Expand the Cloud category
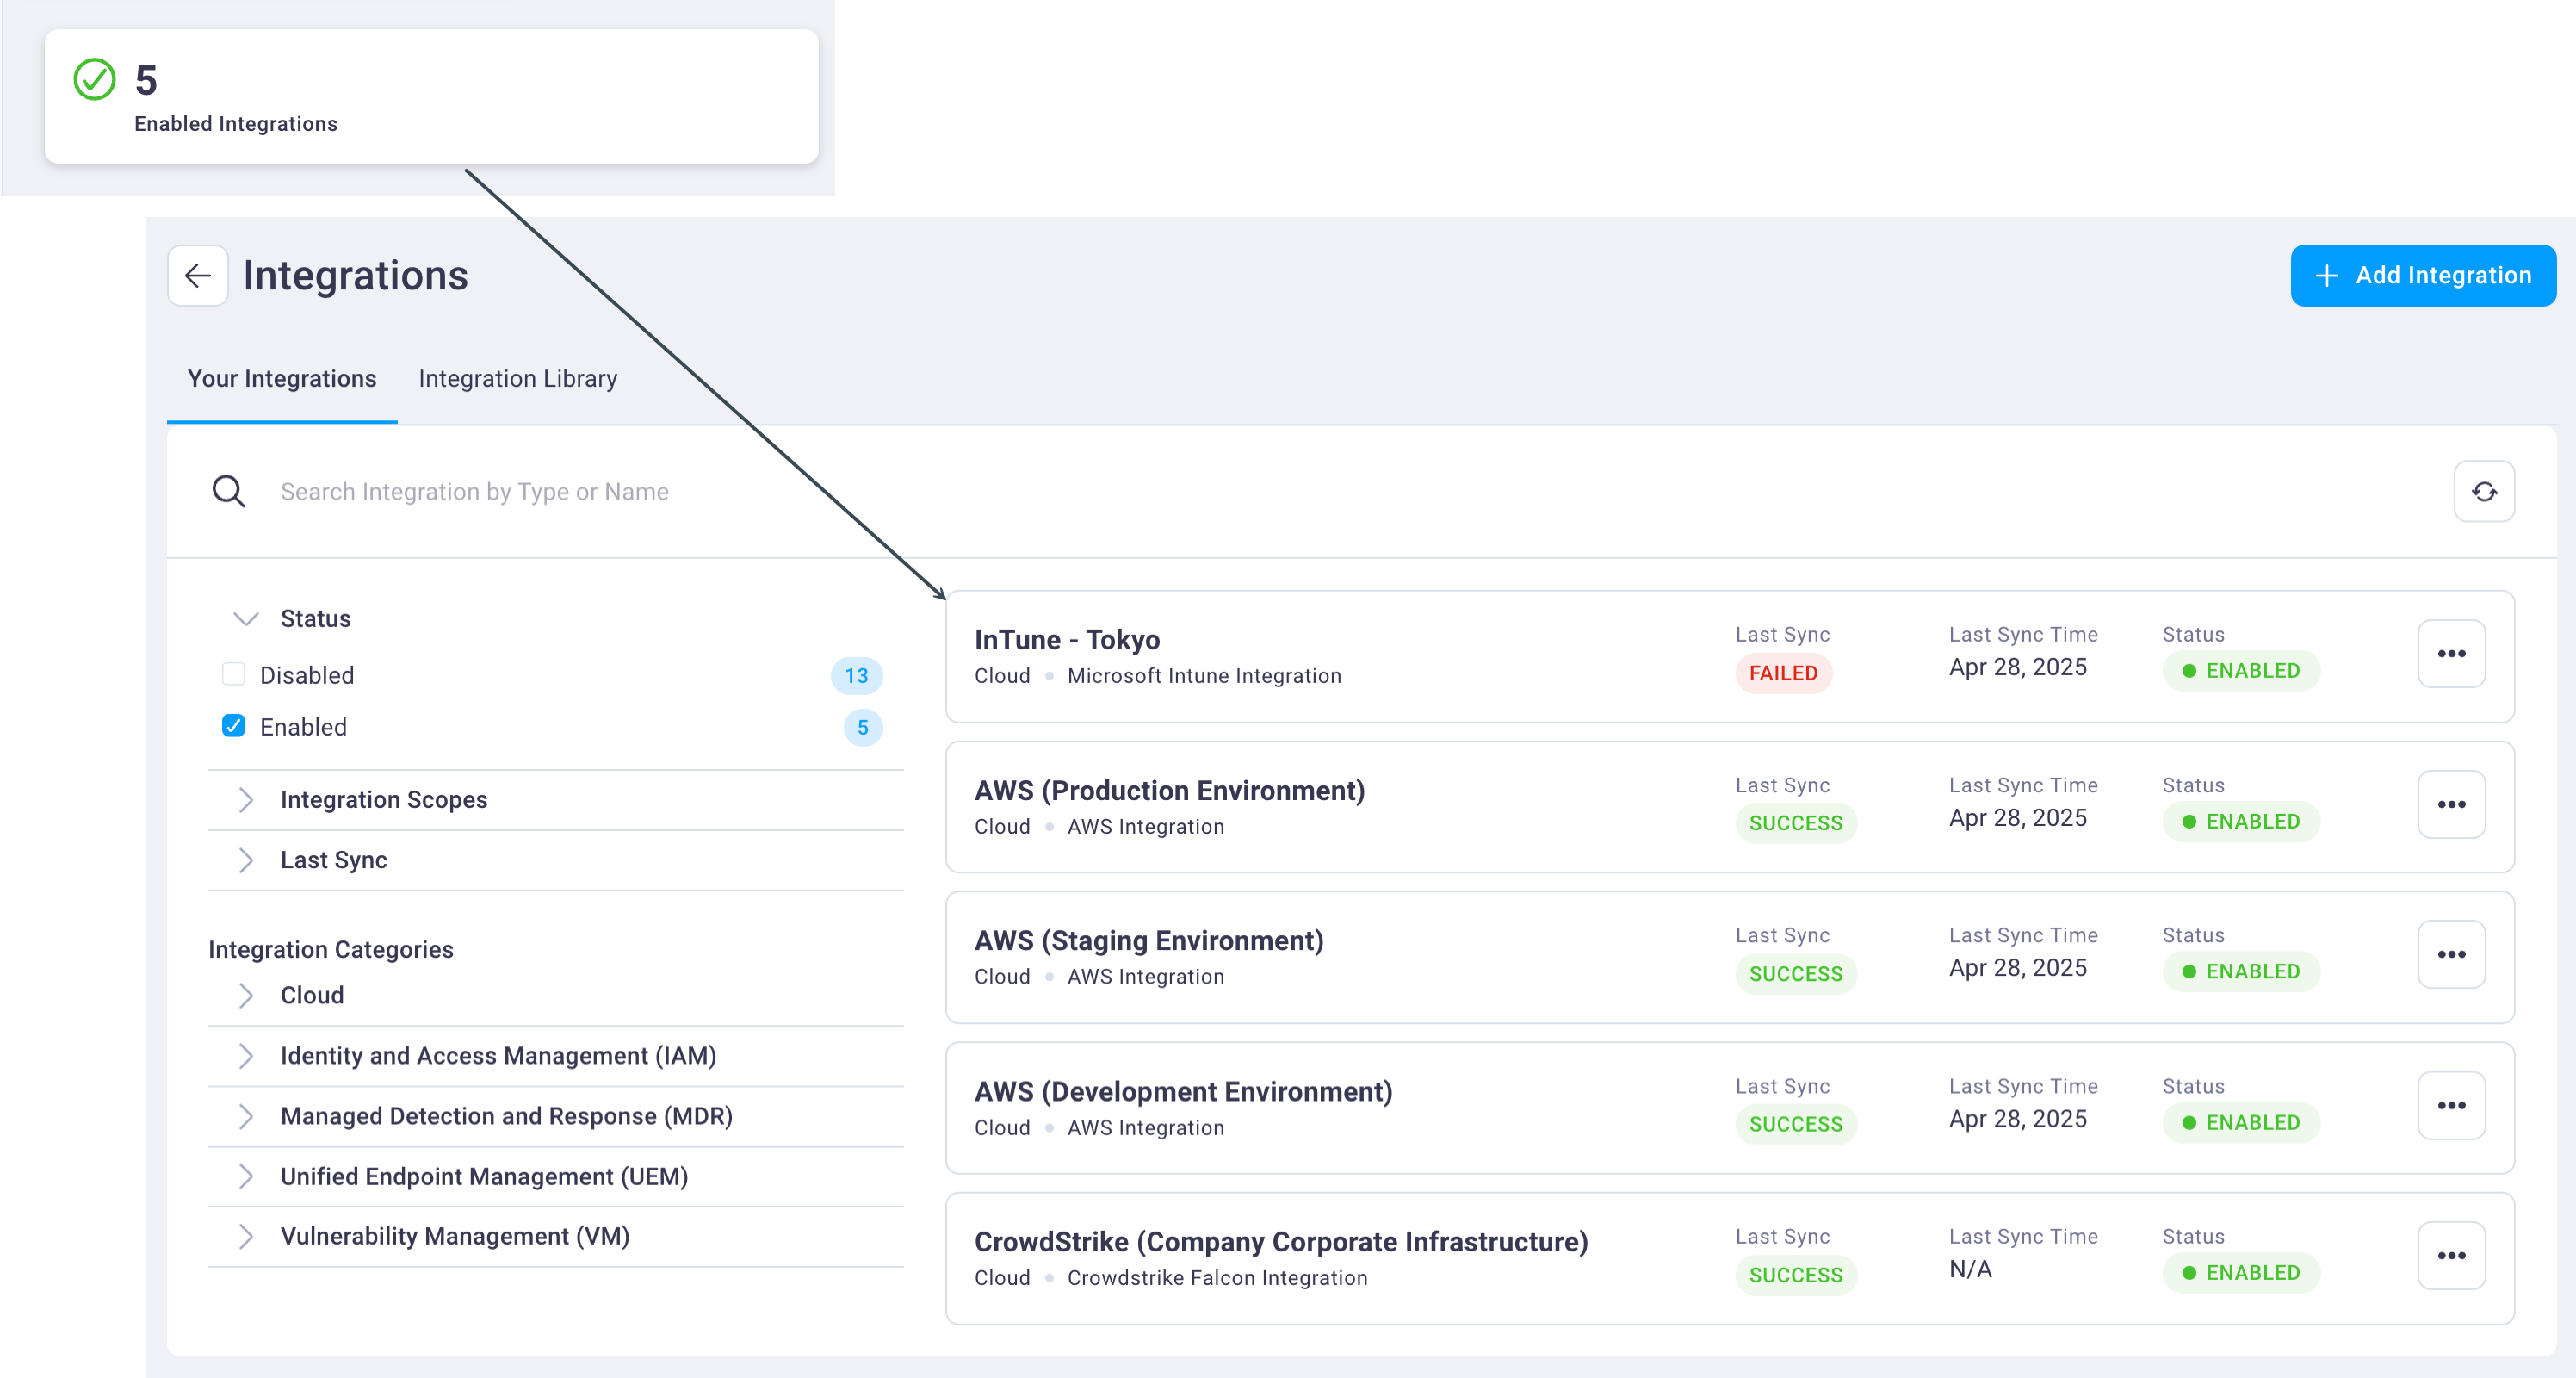 [246, 995]
